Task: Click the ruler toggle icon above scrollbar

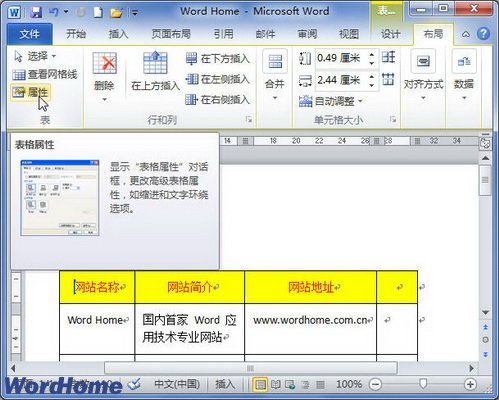Action: [485, 143]
